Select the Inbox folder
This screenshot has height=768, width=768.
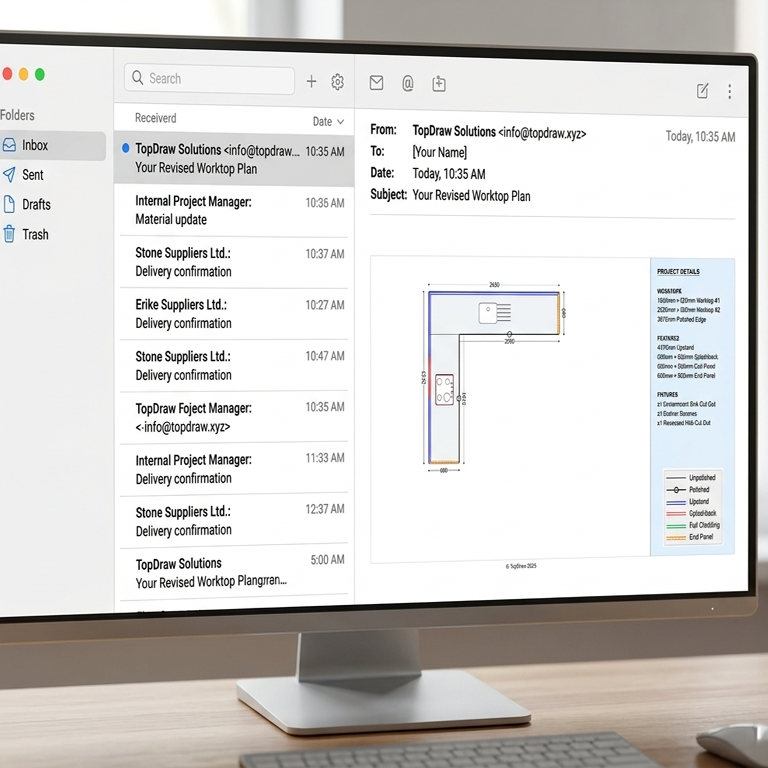point(53,145)
